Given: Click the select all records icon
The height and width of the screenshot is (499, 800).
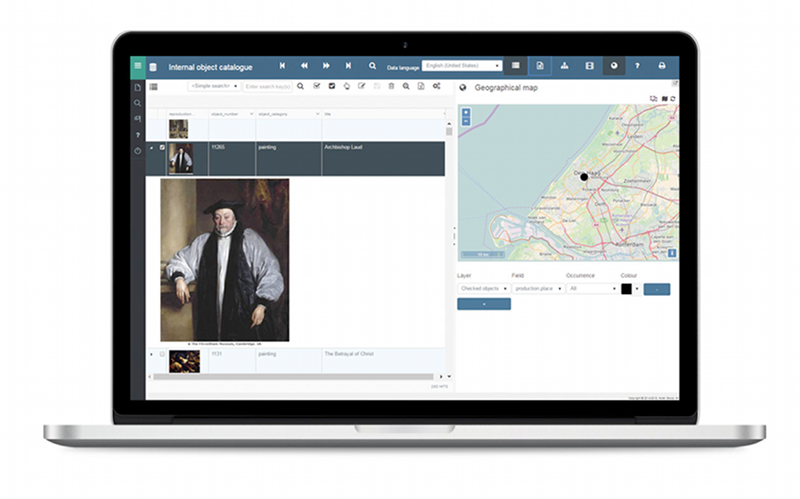Looking at the screenshot, I should click(x=317, y=86).
